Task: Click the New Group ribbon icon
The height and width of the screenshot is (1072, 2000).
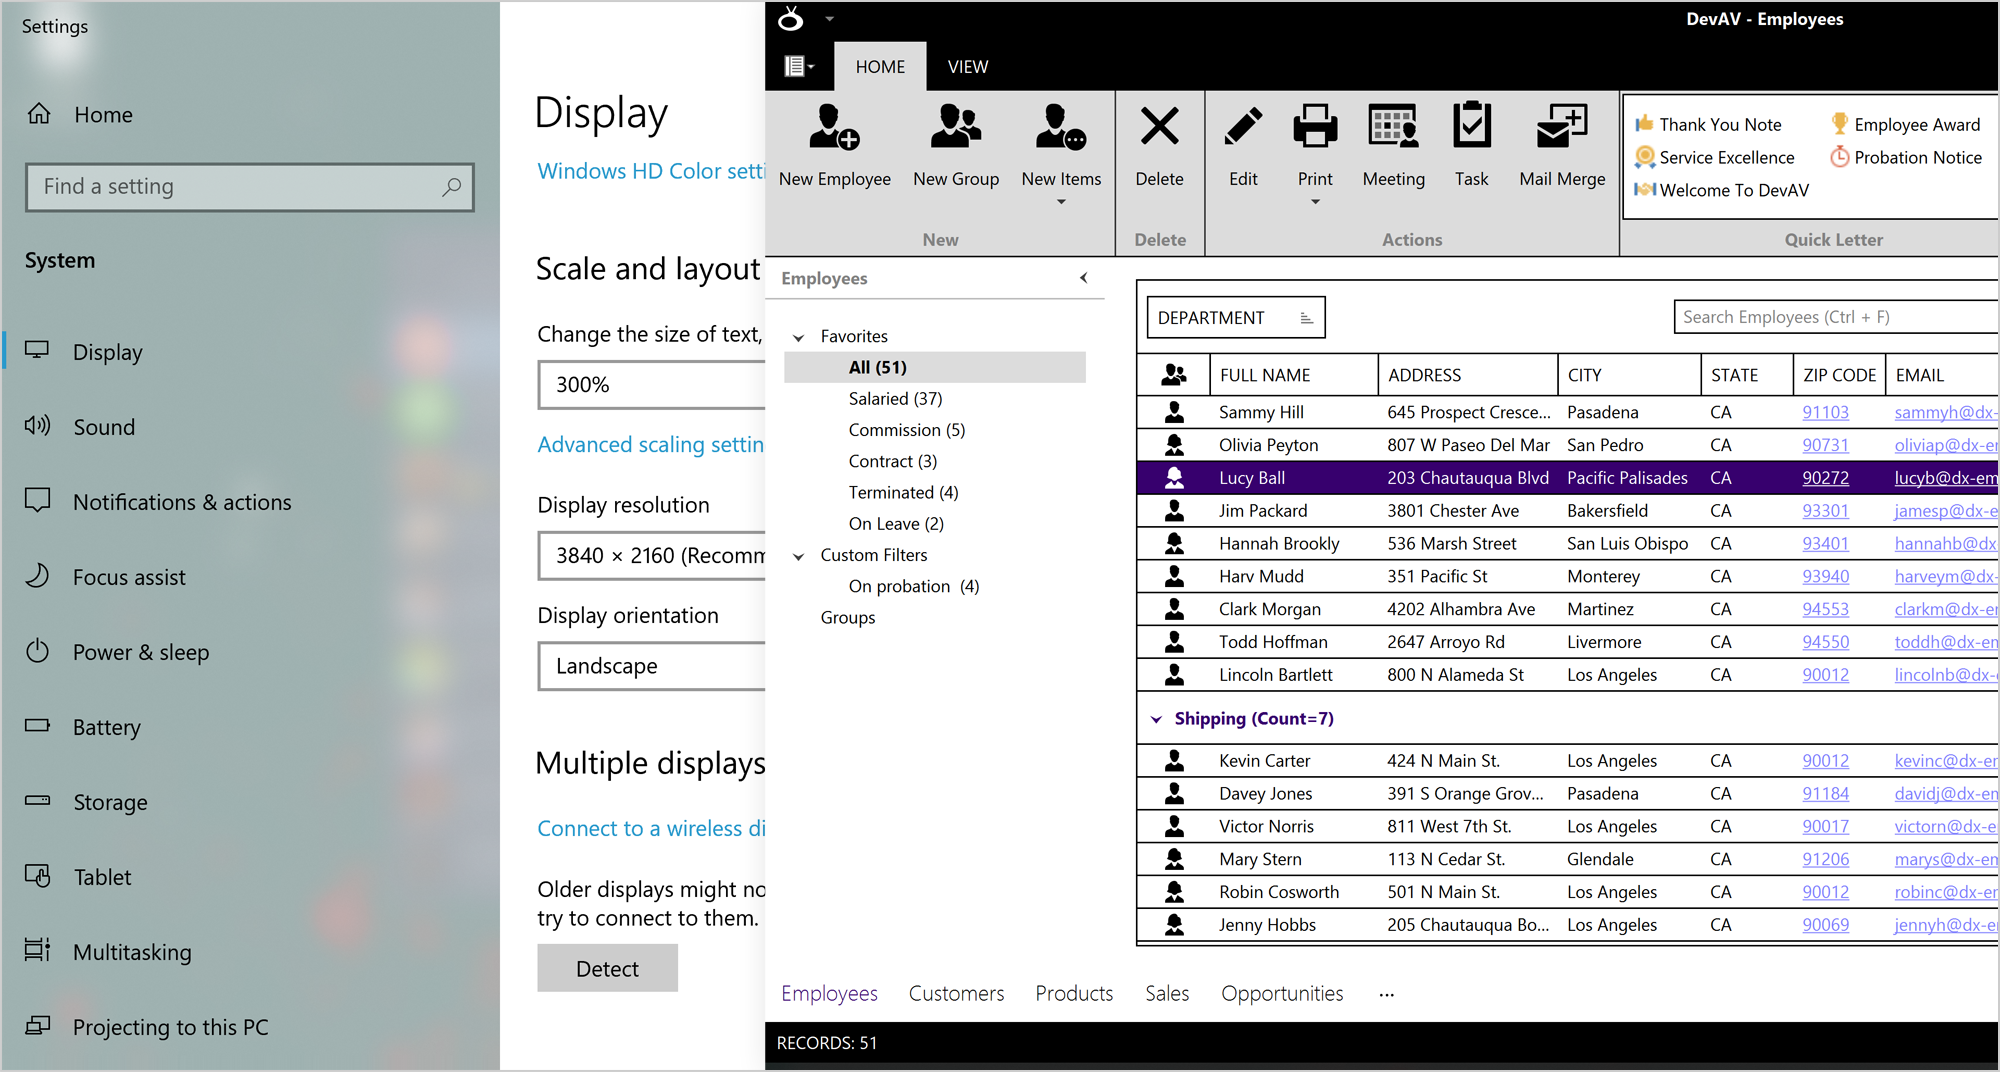Action: 955,128
